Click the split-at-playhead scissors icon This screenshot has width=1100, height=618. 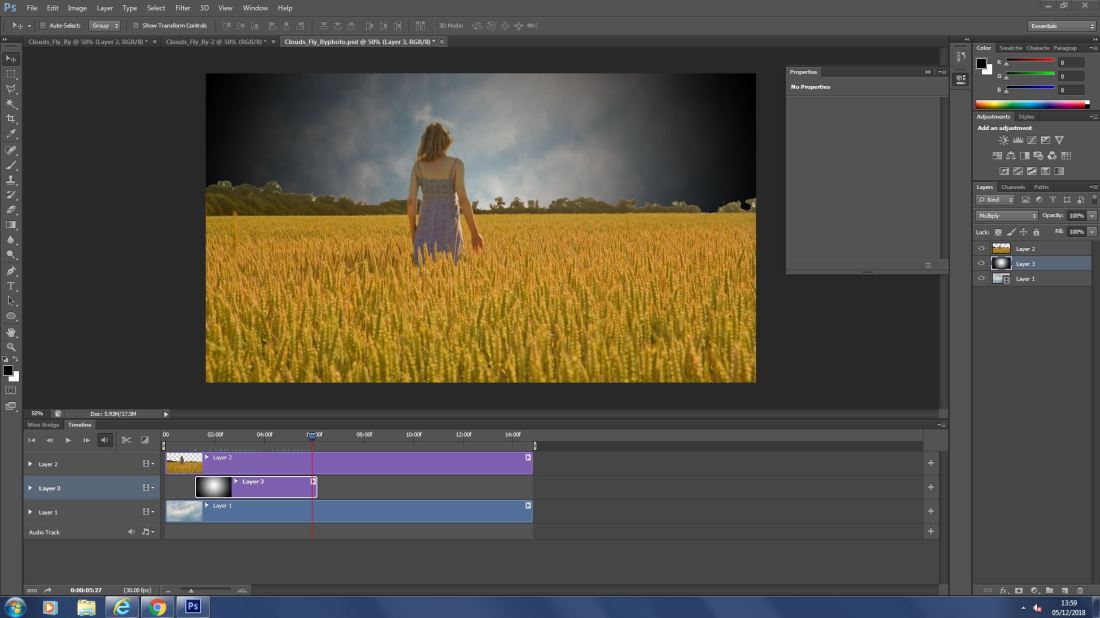[126, 440]
